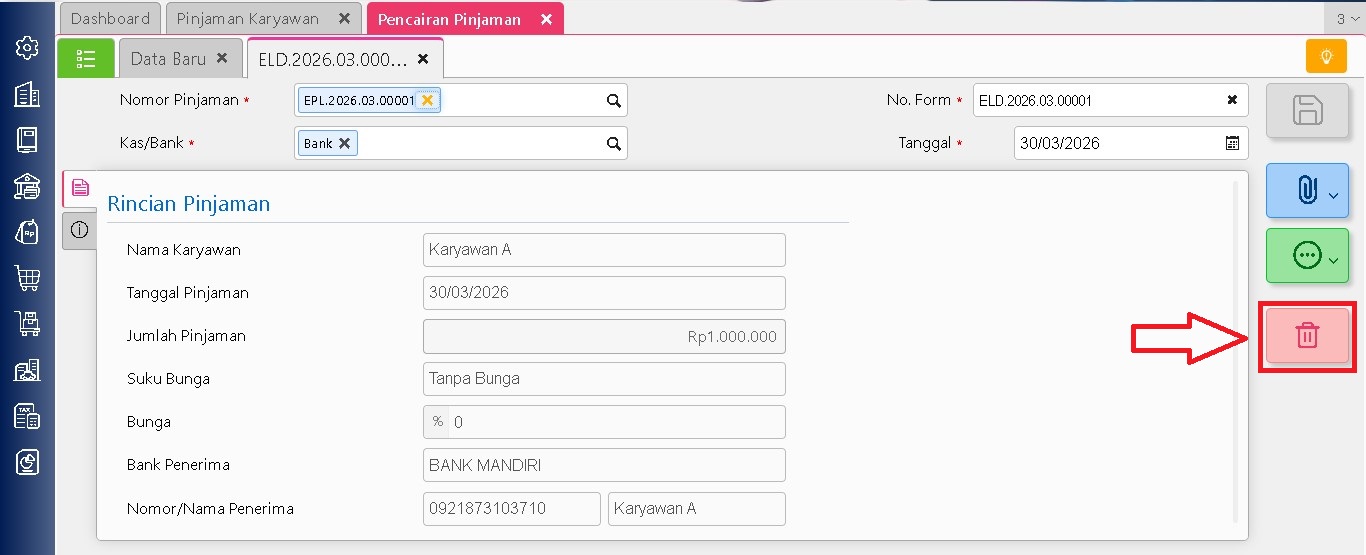Open the calendar picker for Tanggal
1366x555 pixels.
coord(1232,143)
